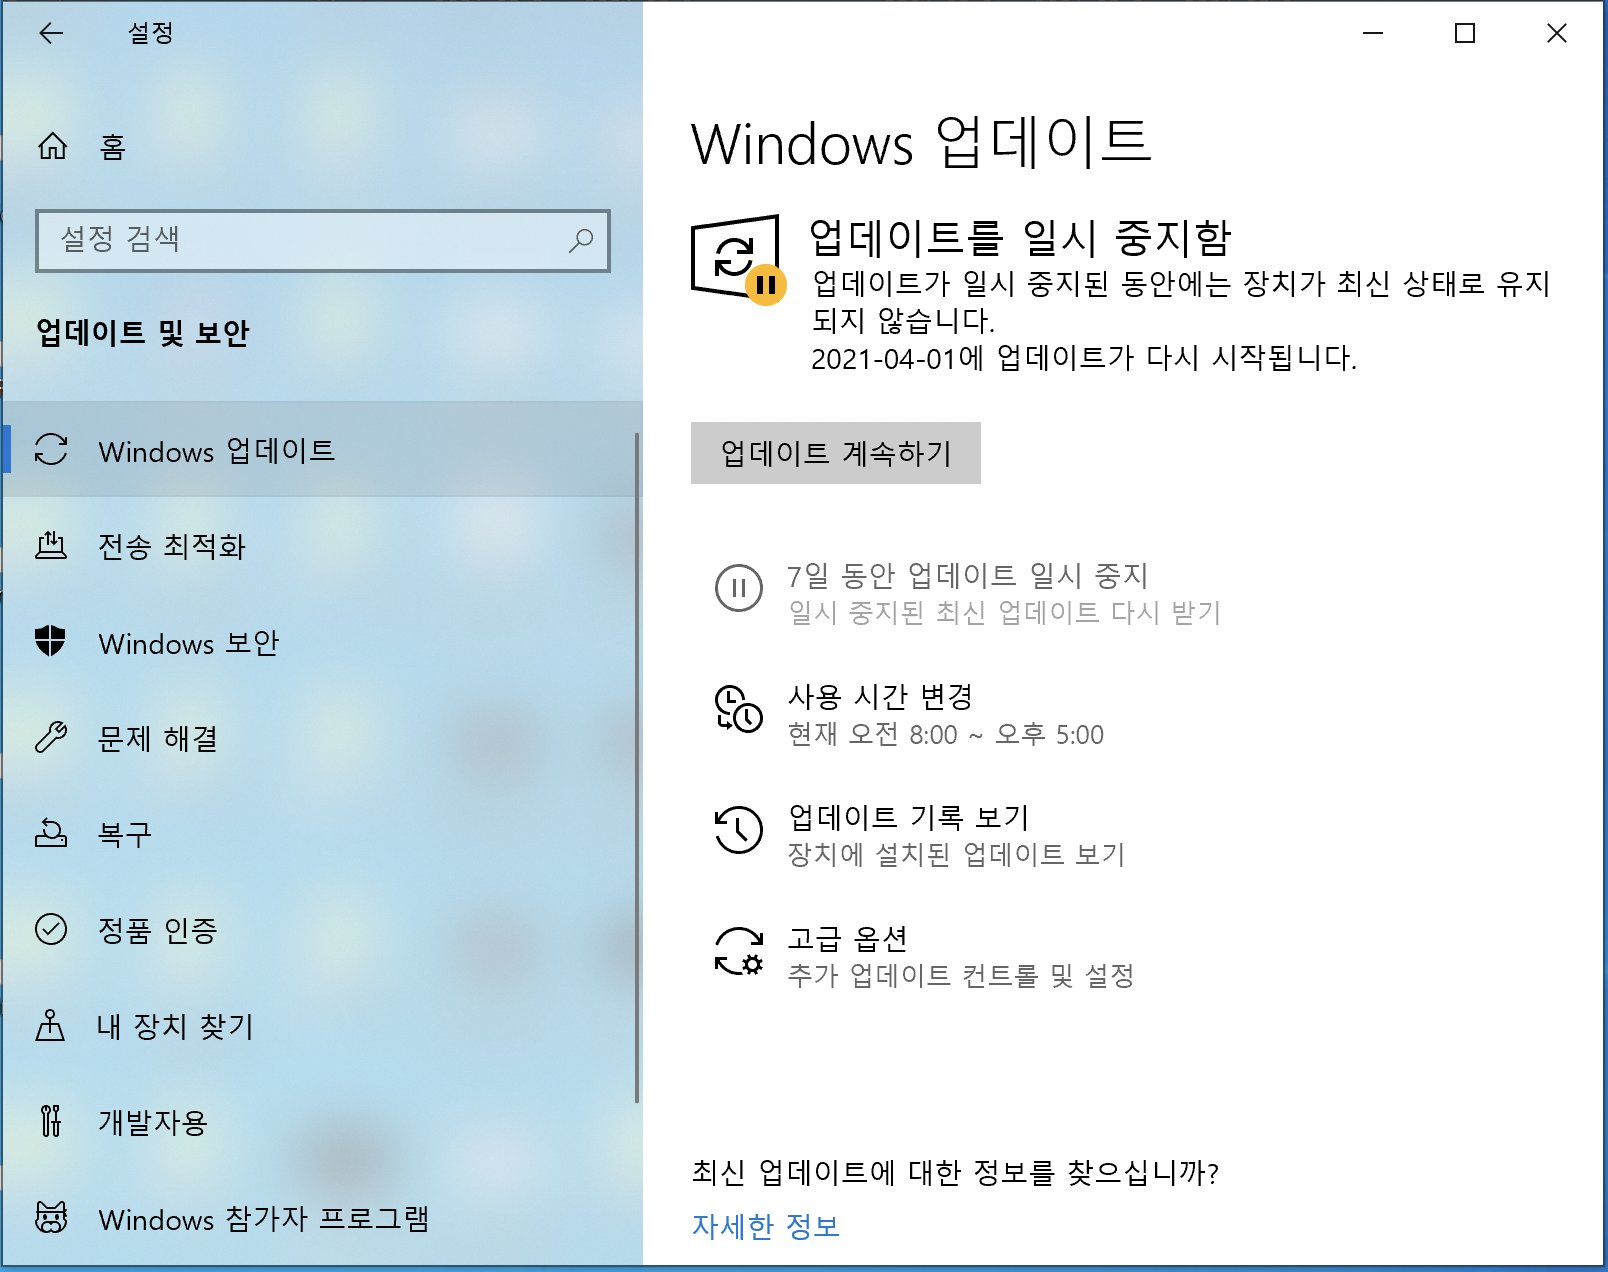The height and width of the screenshot is (1272, 1608).
Task: Select 내 장치 찾기 in the sidebar
Action: [x=322, y=1026]
